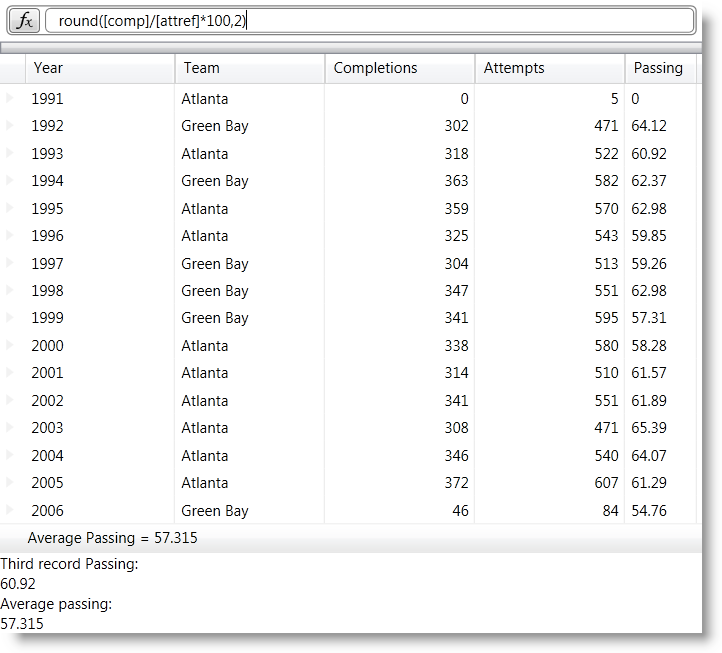The width and height of the screenshot is (722, 653).
Task: Click the Attempts column header
Action: tap(549, 68)
